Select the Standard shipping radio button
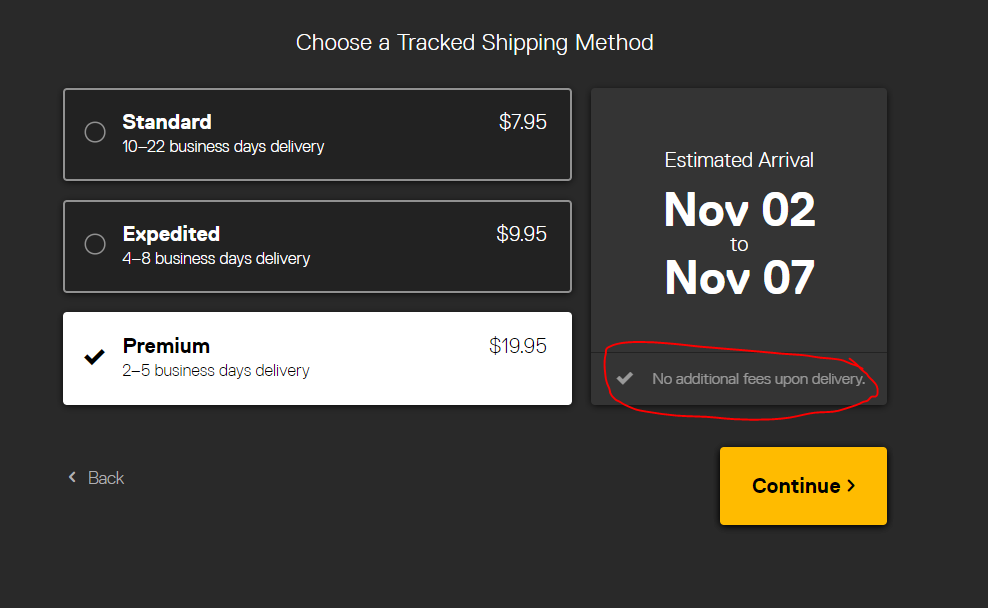Screen dimensions: 988x608 pyautogui.click(x=95, y=132)
